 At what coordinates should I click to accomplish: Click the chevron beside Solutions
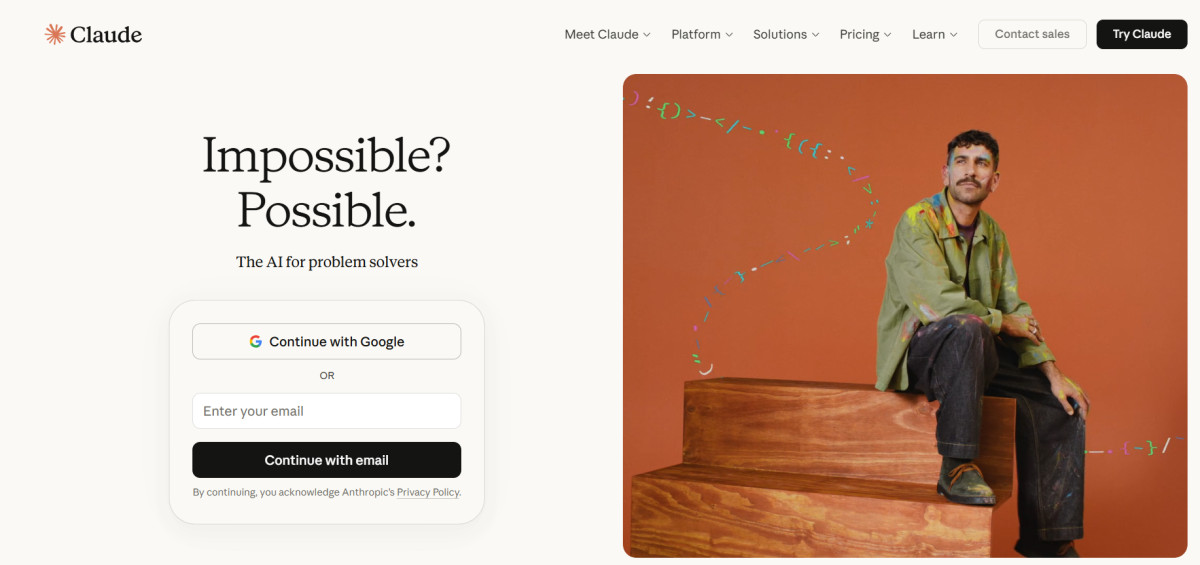[x=815, y=35]
